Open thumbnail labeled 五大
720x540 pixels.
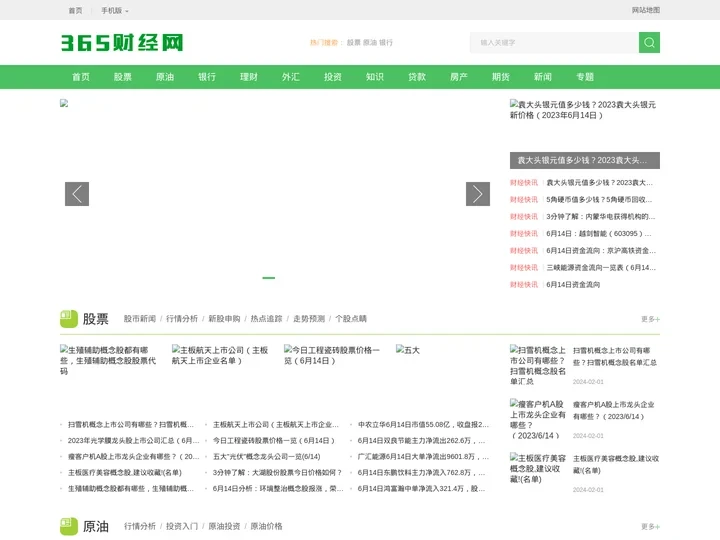click(x=408, y=350)
